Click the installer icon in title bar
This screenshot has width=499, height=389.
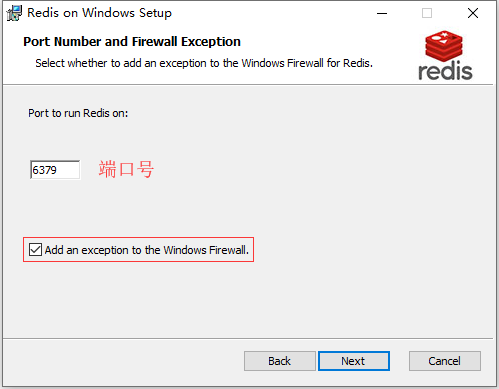tap(14, 13)
